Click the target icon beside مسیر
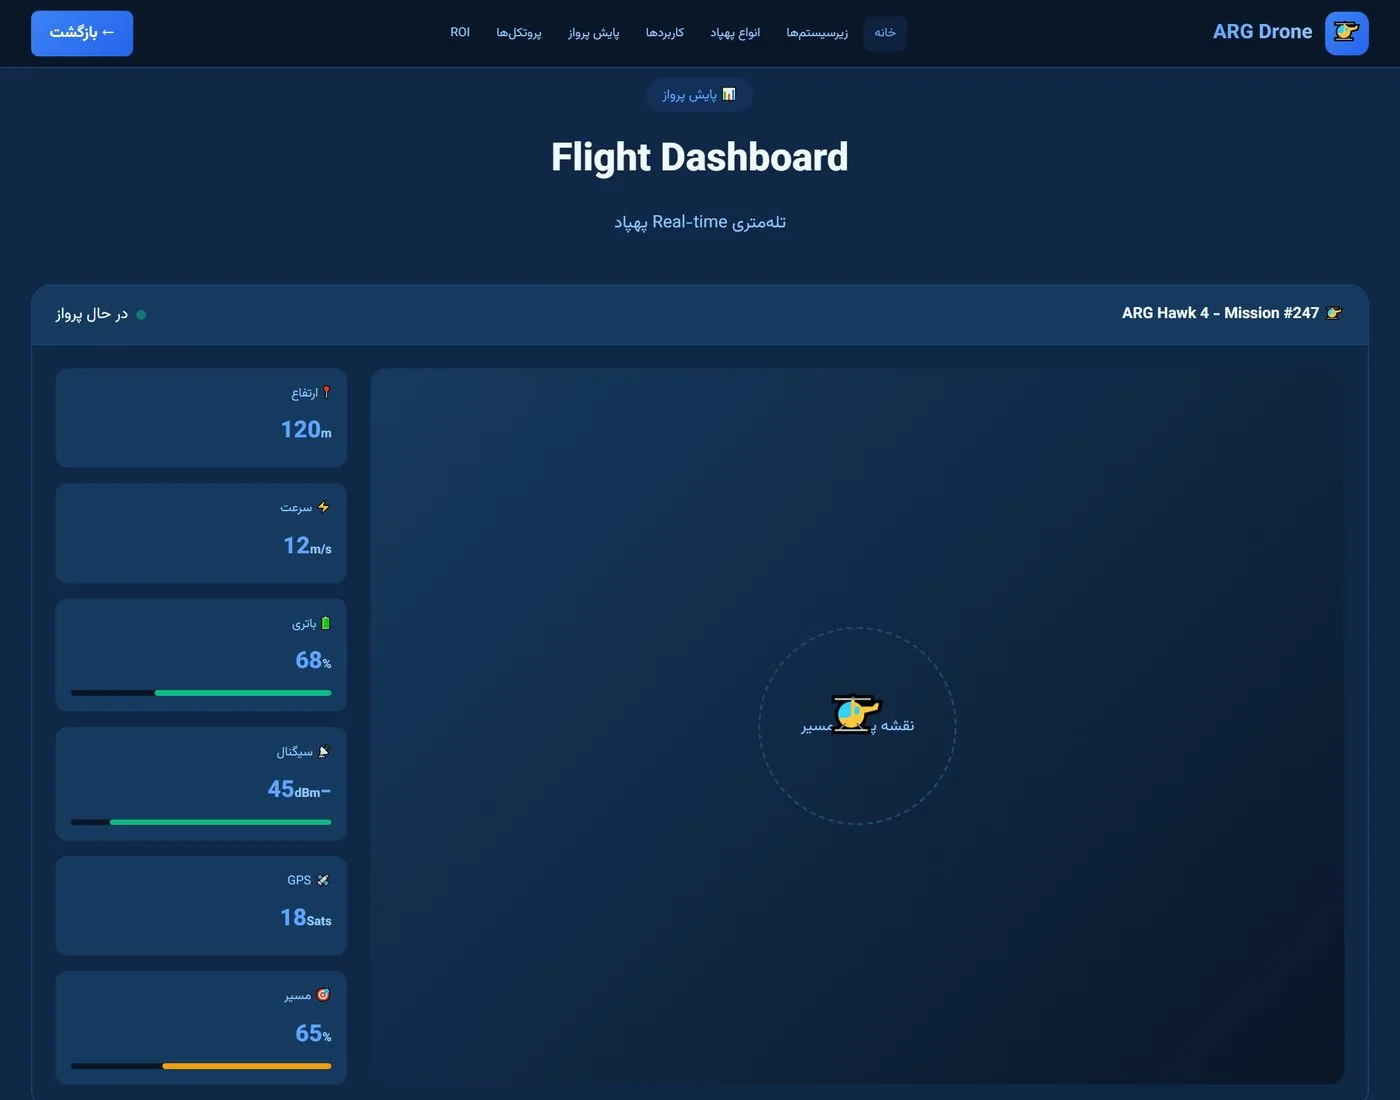 pyautogui.click(x=323, y=995)
